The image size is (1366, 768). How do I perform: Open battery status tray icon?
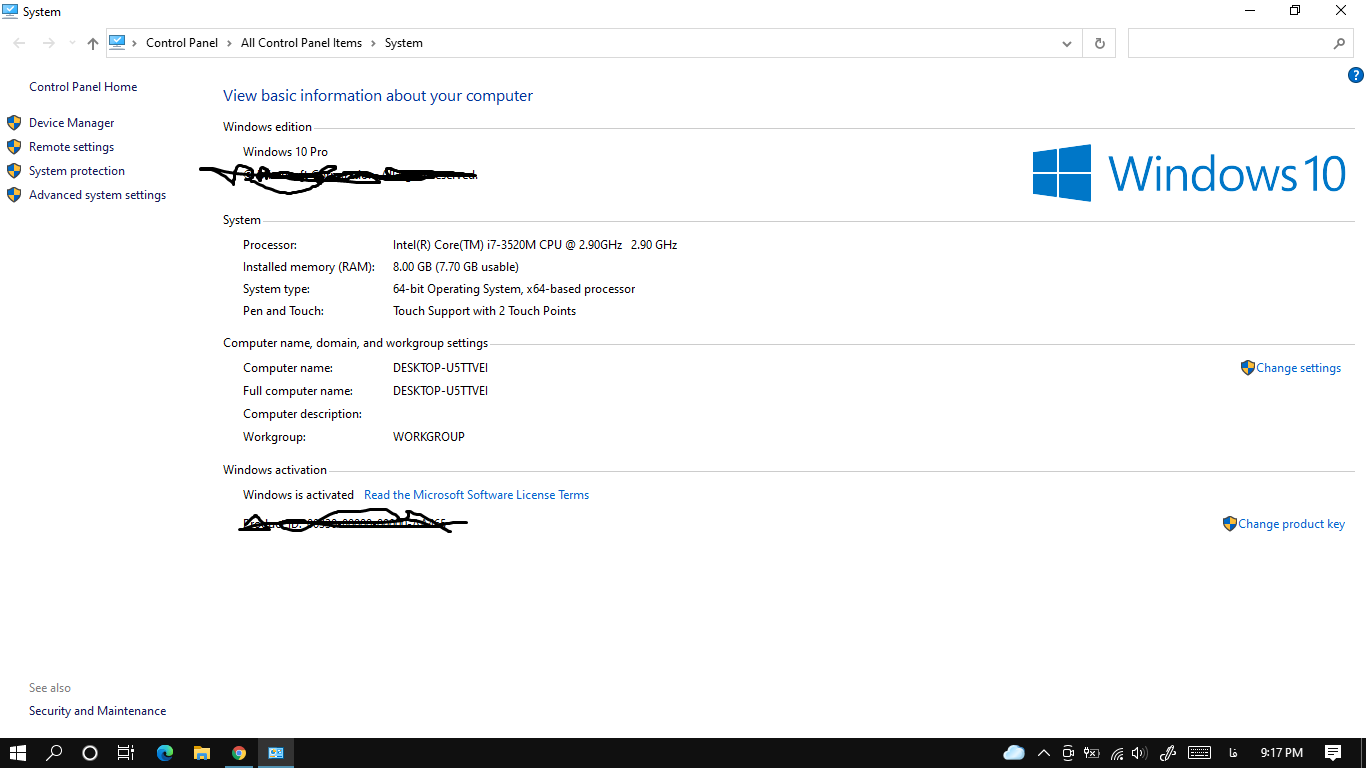tap(1092, 753)
